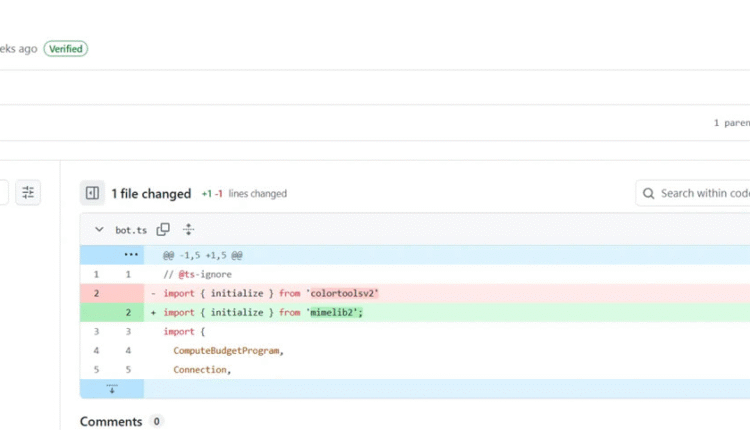
Task: Click the magnifier icon in code search
Action: (650, 193)
